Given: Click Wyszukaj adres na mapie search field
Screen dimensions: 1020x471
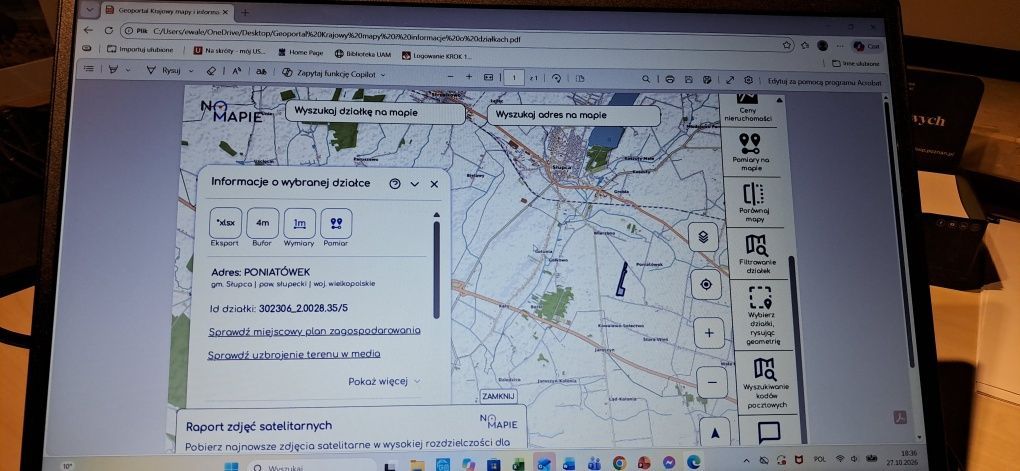Looking at the screenshot, I should tap(574, 115).
